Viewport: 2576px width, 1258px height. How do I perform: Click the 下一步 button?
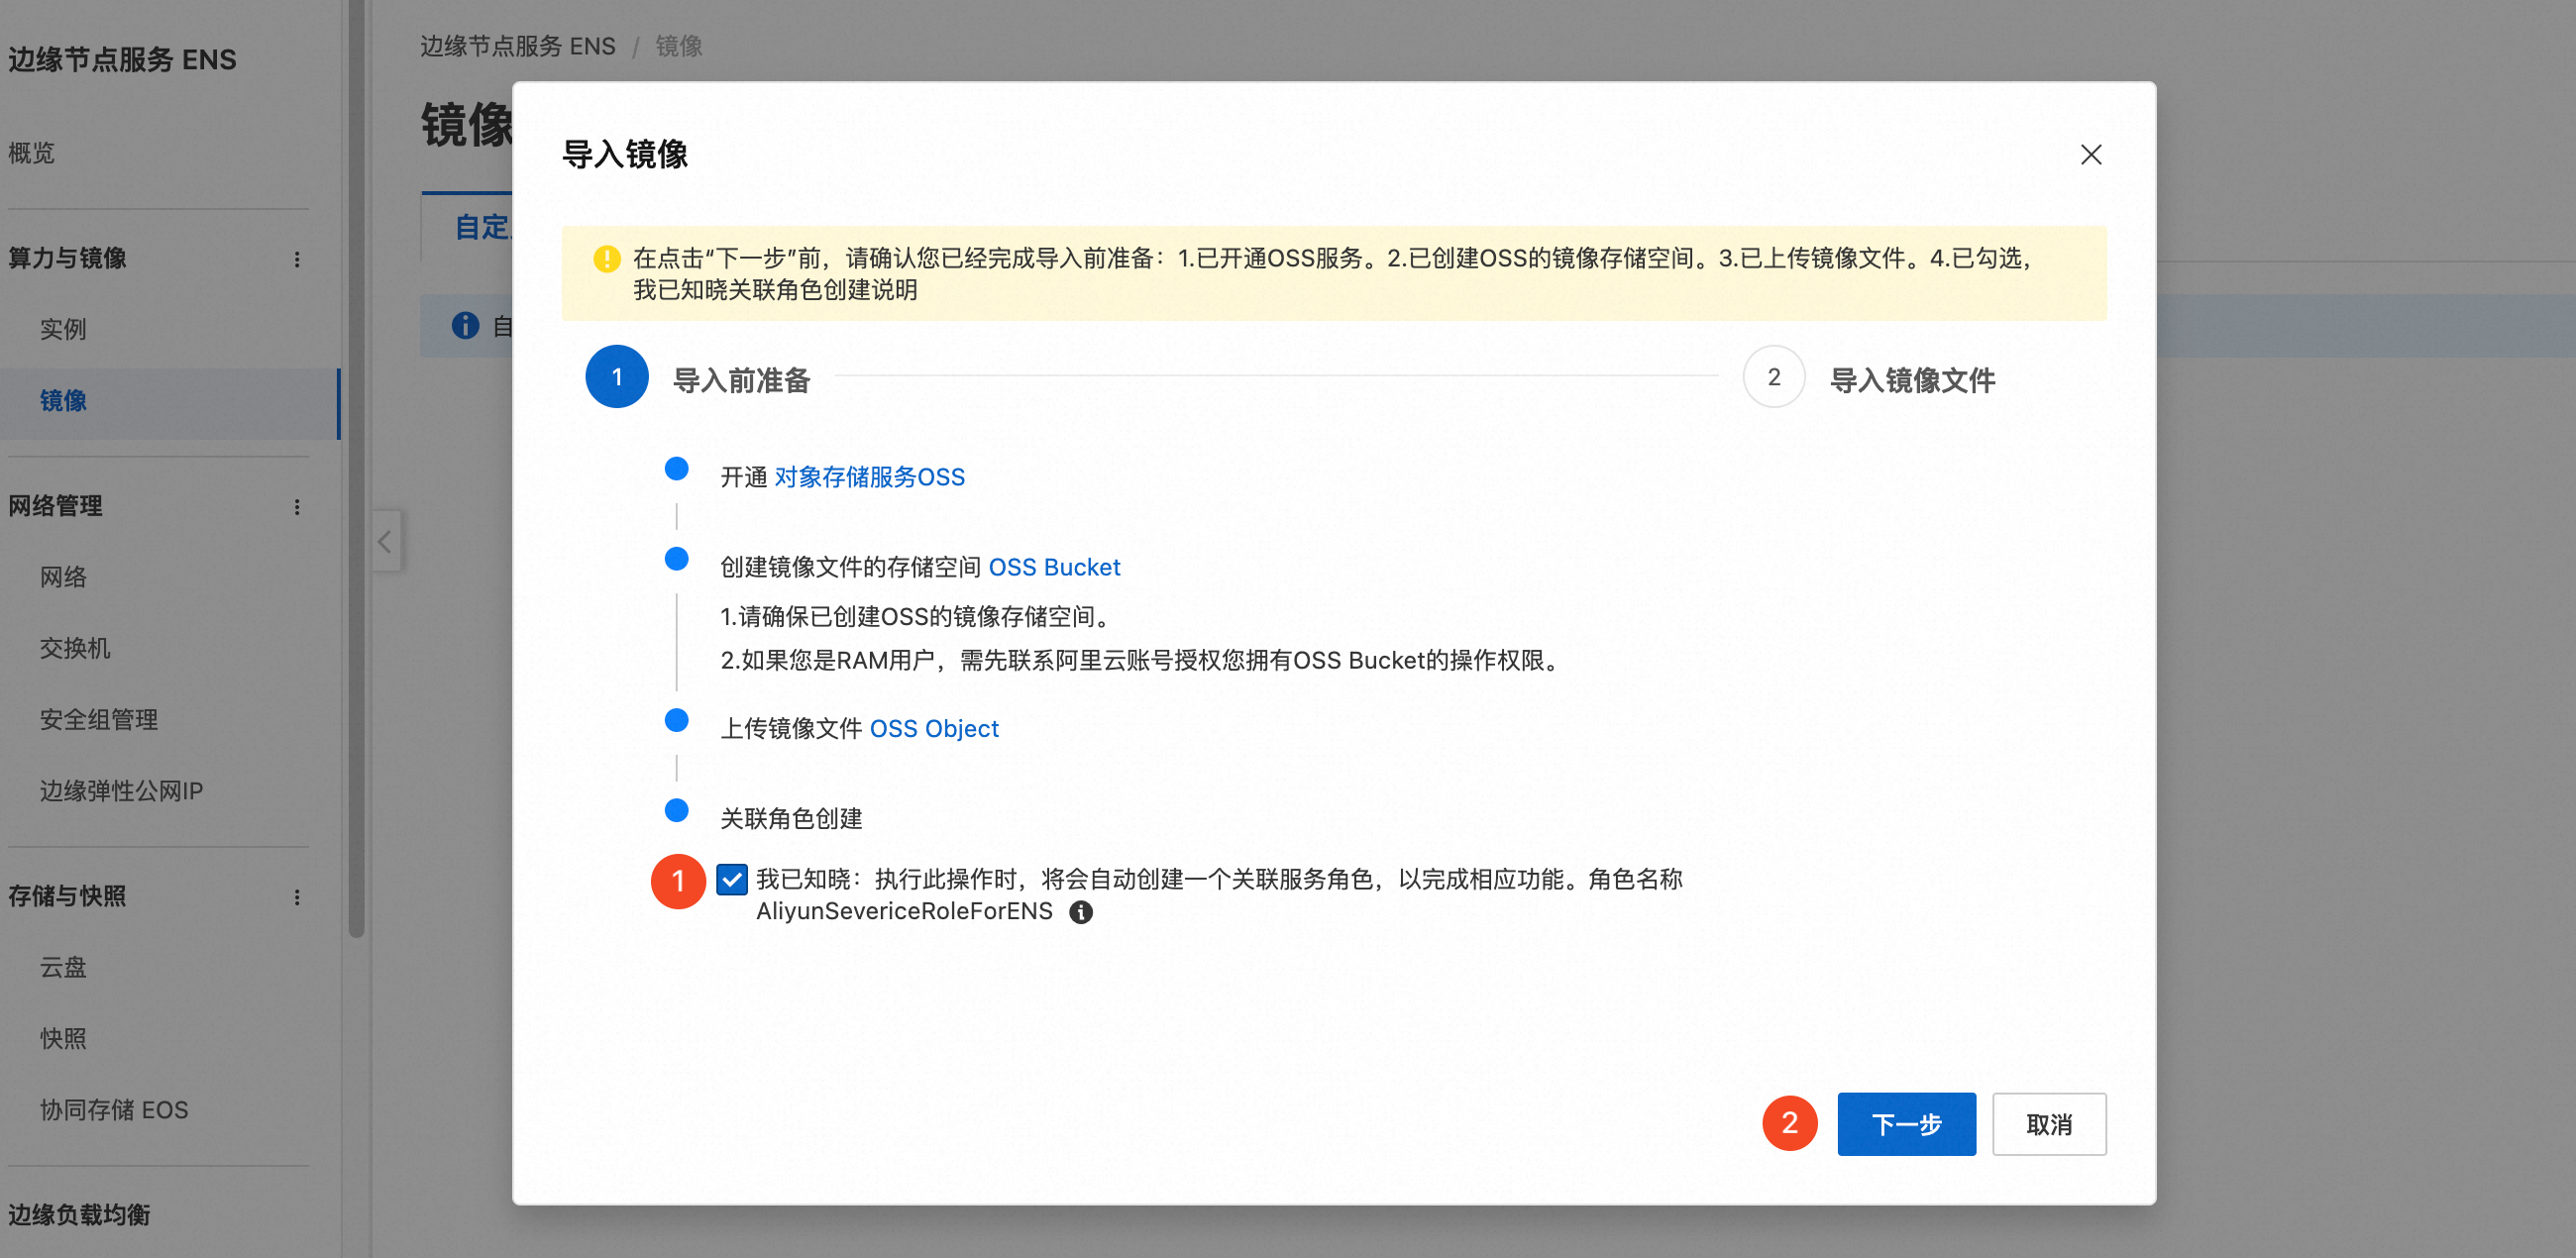[1905, 1124]
